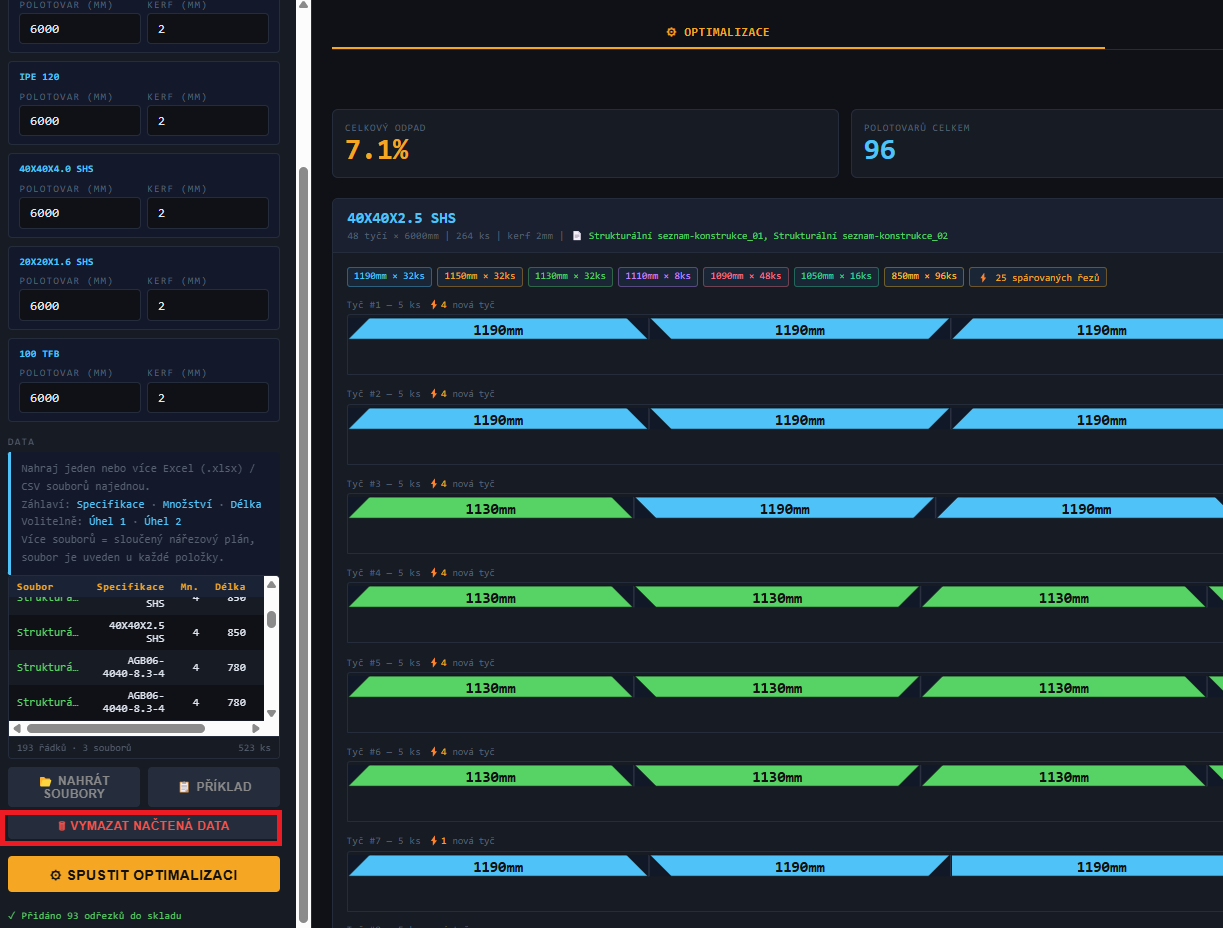Click the clipboard icon on Příklad button

pyautogui.click(x=183, y=787)
